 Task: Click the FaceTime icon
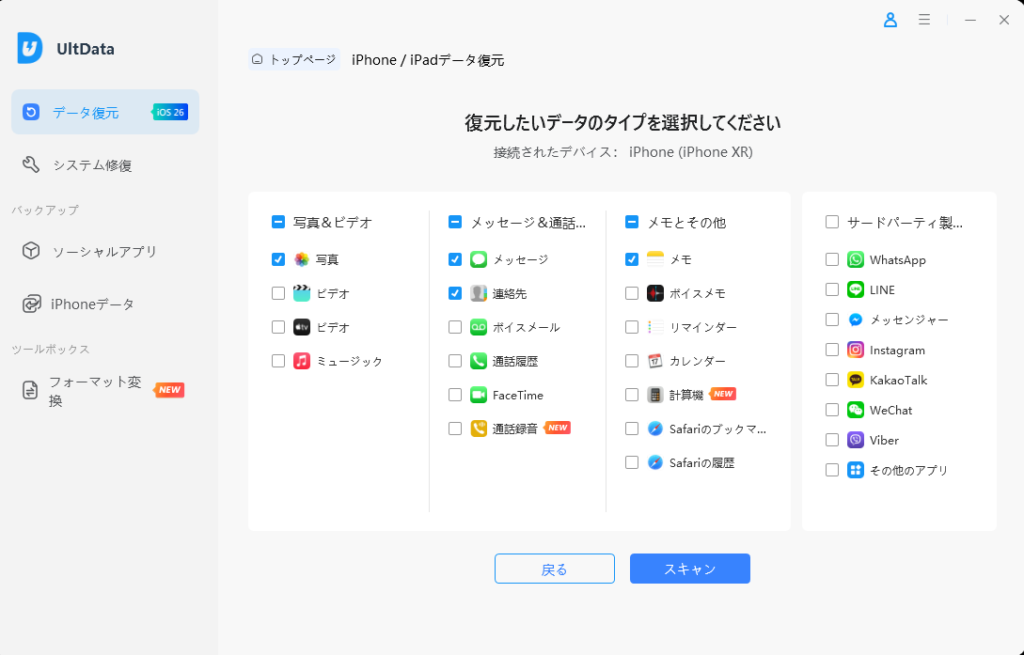click(479, 395)
